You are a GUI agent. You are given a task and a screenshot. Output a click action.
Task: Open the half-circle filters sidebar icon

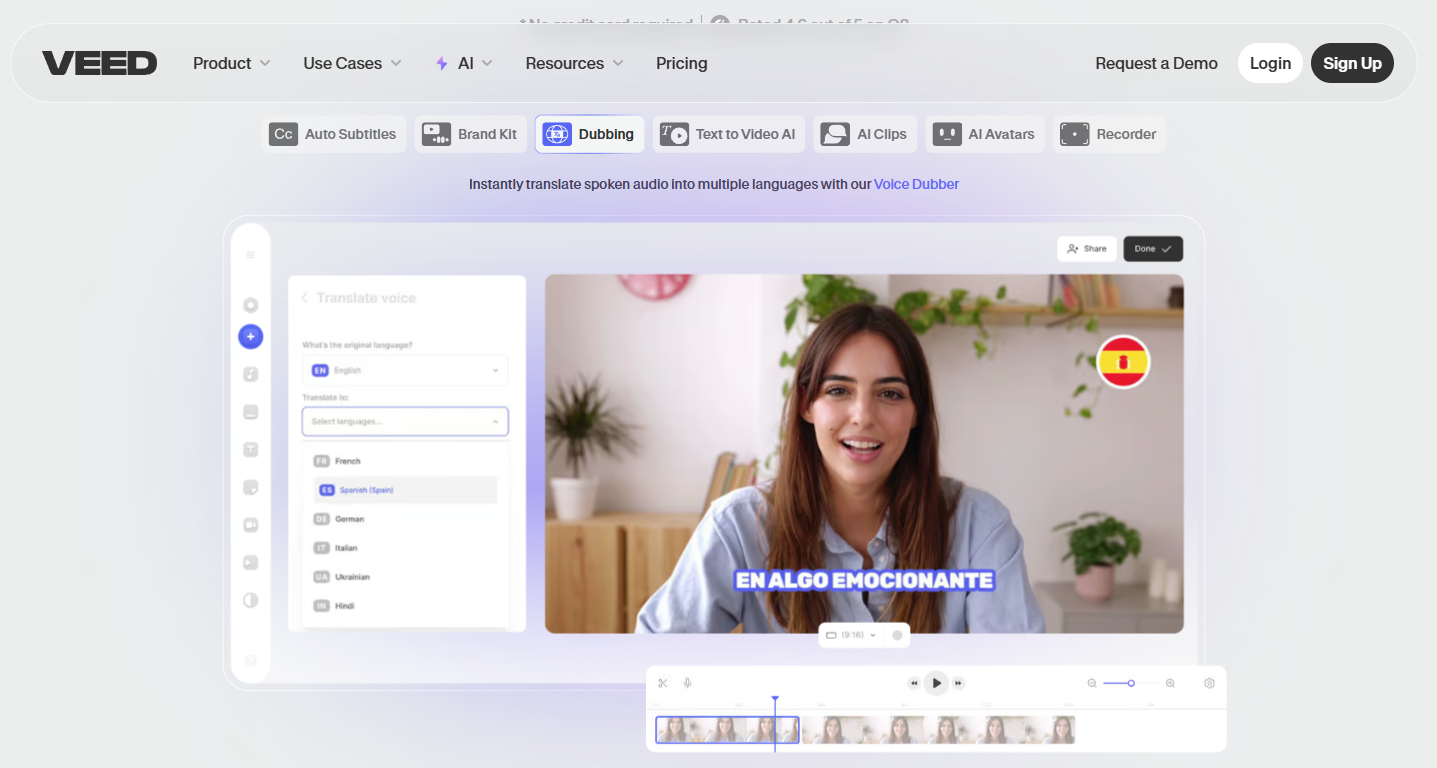tap(250, 600)
